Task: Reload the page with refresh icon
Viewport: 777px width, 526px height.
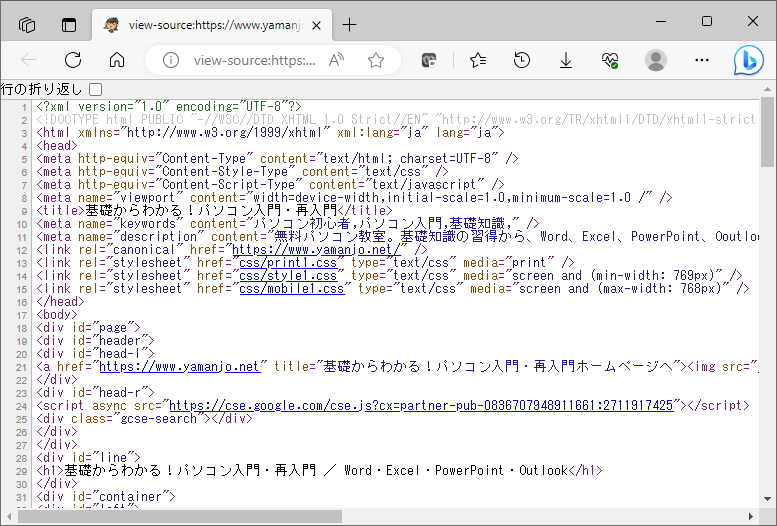Action: [73, 60]
